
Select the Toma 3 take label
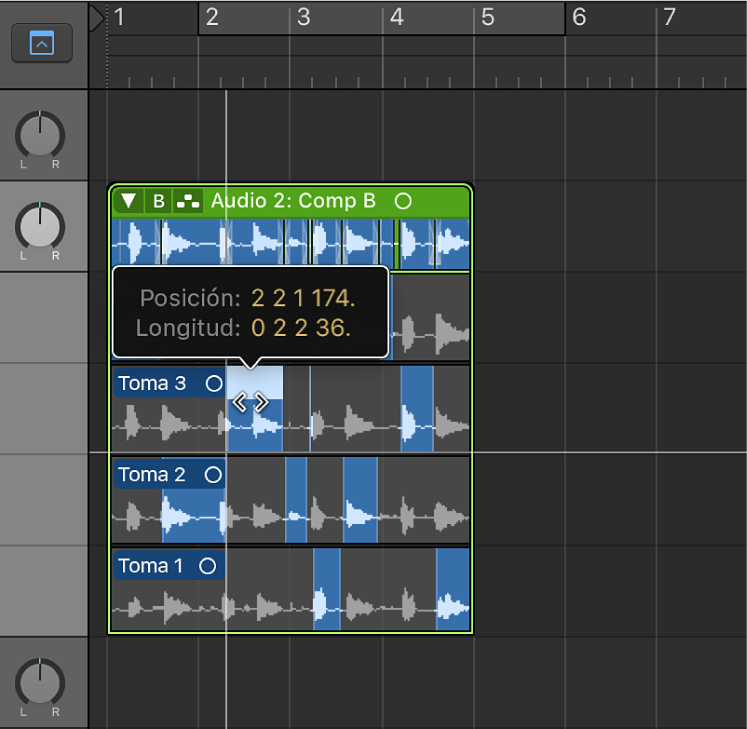coord(152,383)
